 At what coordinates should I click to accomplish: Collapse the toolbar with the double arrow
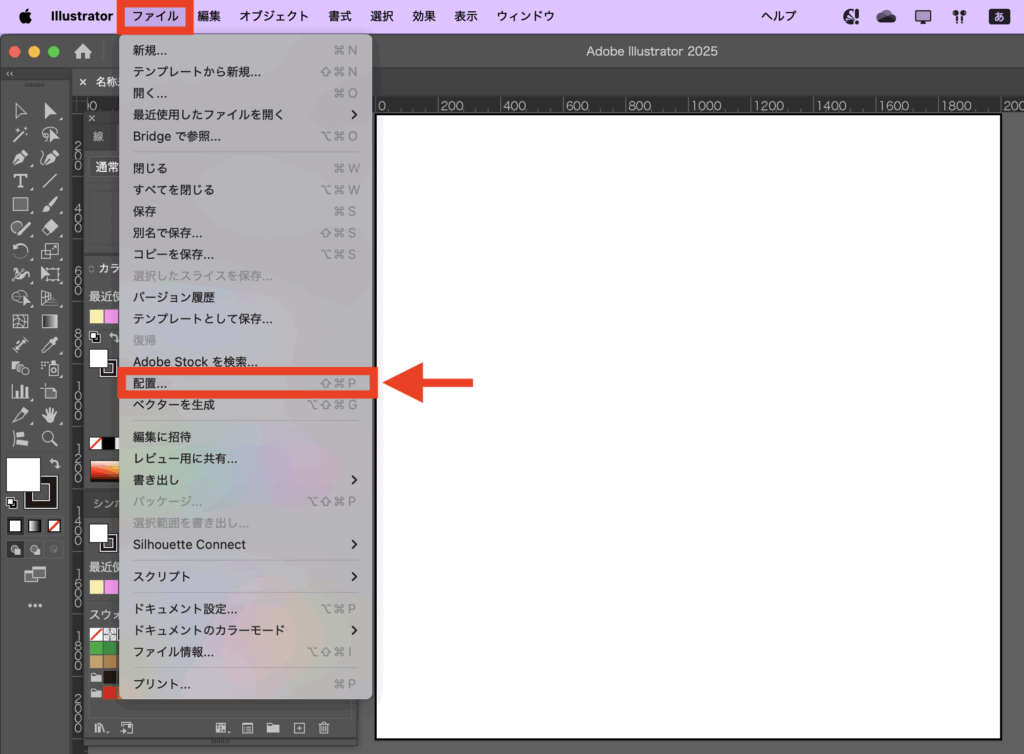click(10, 74)
